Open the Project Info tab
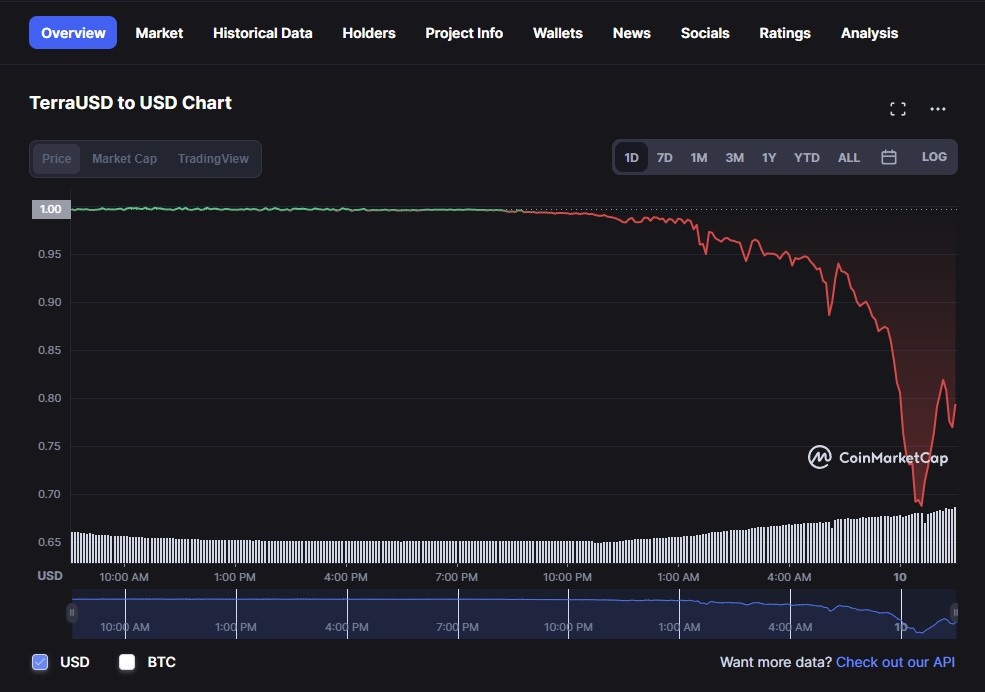Screen dimensions: 985x692 [x=464, y=33]
